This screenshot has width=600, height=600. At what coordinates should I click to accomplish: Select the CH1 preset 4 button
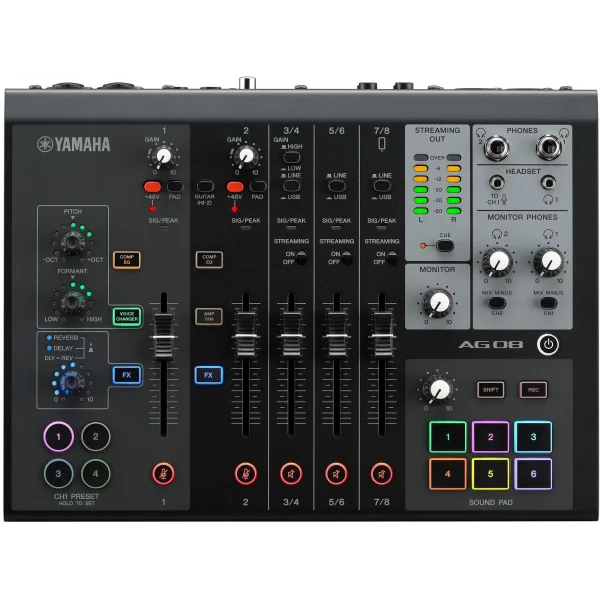point(95,473)
